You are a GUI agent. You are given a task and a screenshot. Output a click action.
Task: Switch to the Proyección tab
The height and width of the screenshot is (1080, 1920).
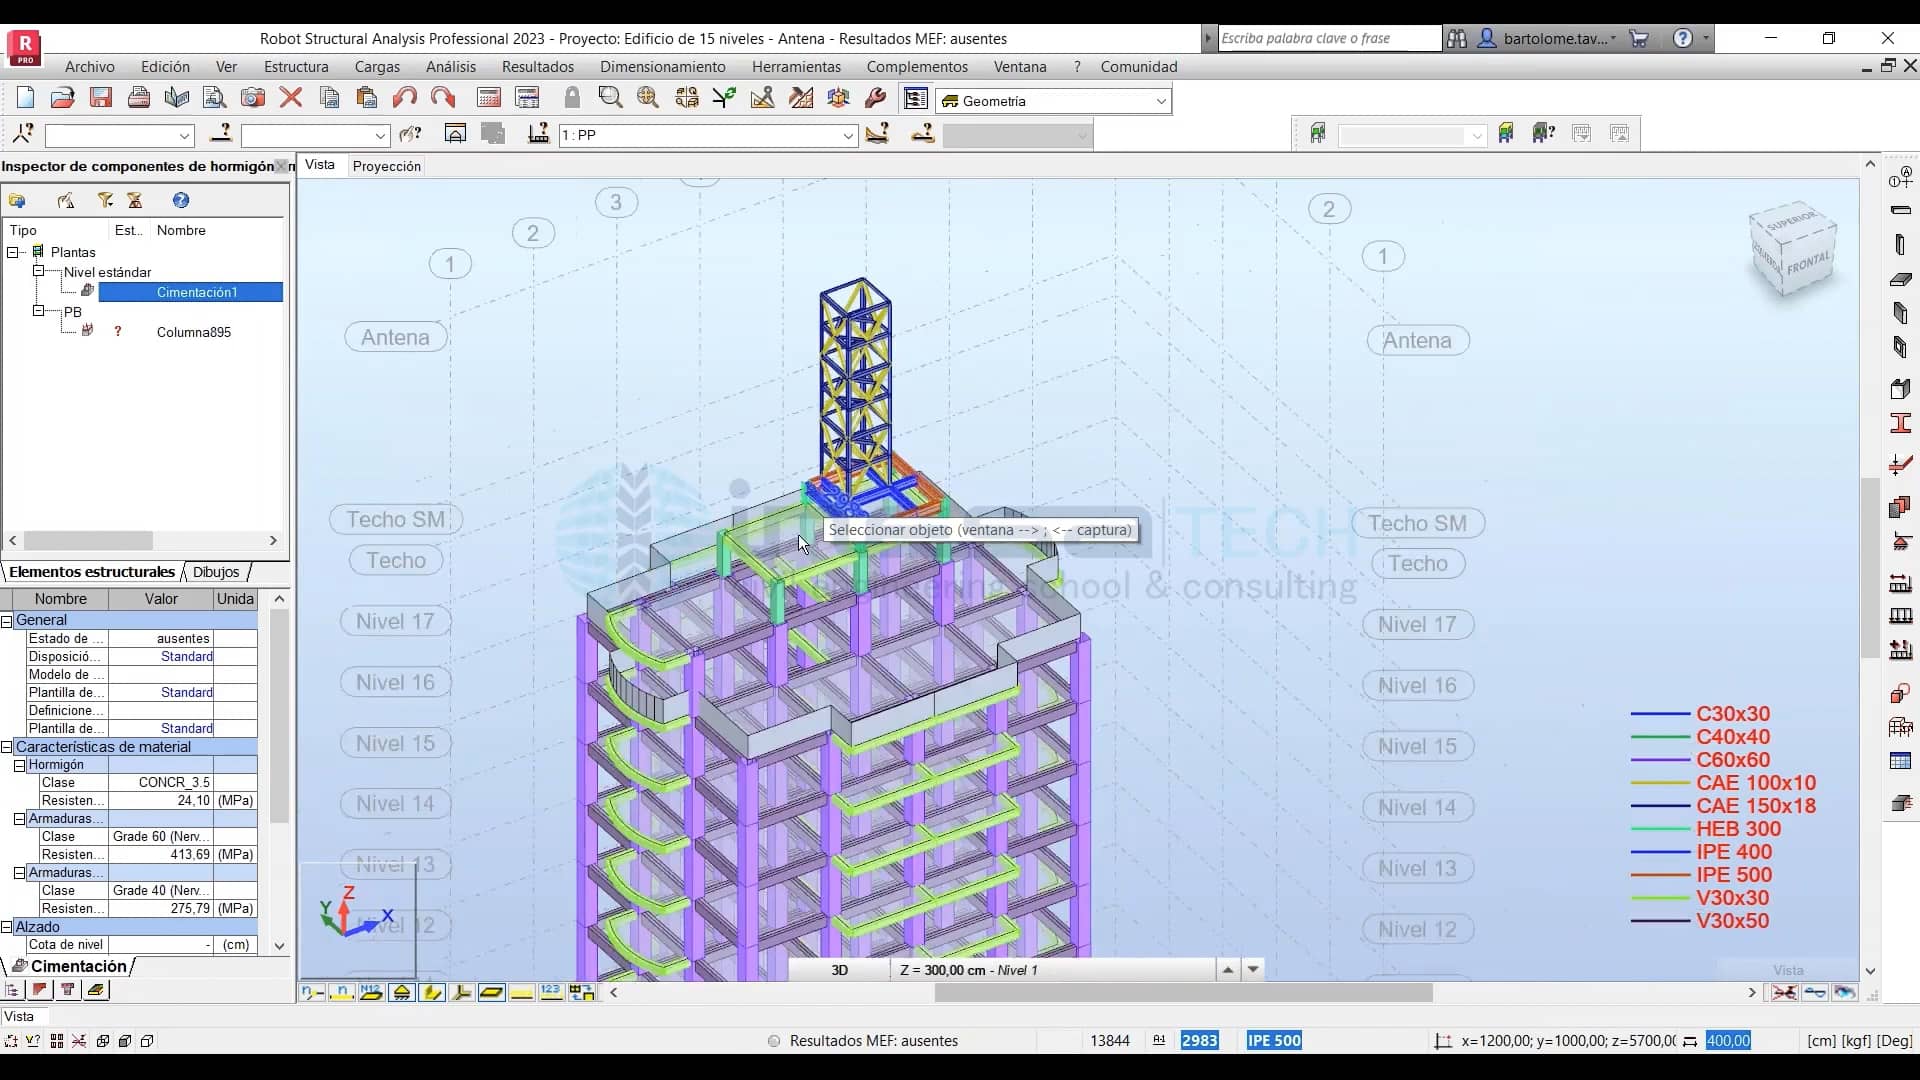pyautogui.click(x=387, y=166)
